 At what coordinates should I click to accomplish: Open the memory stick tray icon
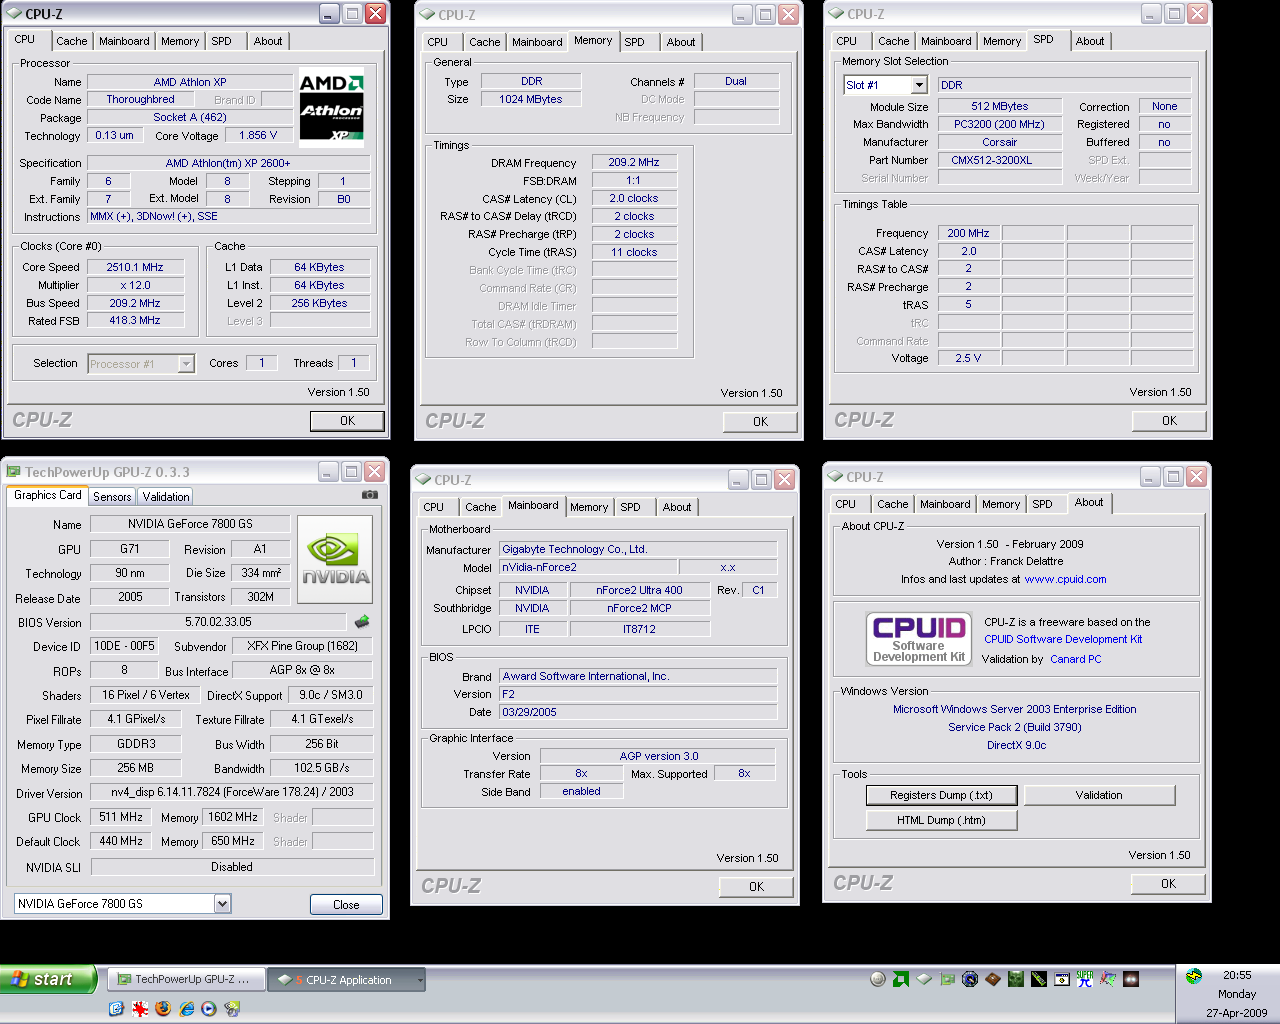(1039, 979)
